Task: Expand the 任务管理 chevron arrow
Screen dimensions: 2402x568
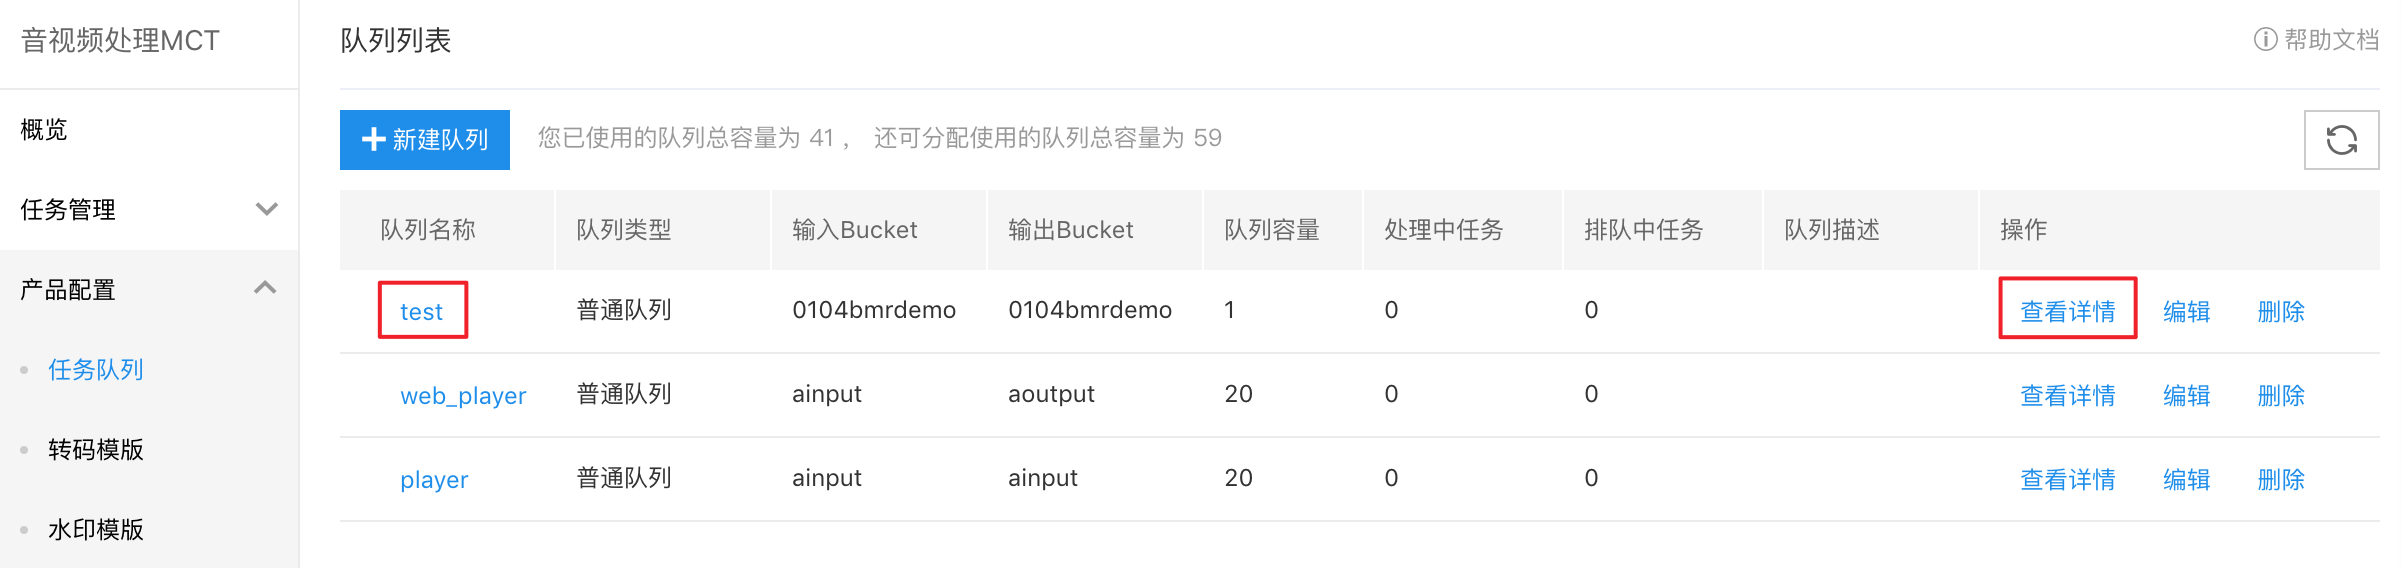Action: (x=266, y=209)
